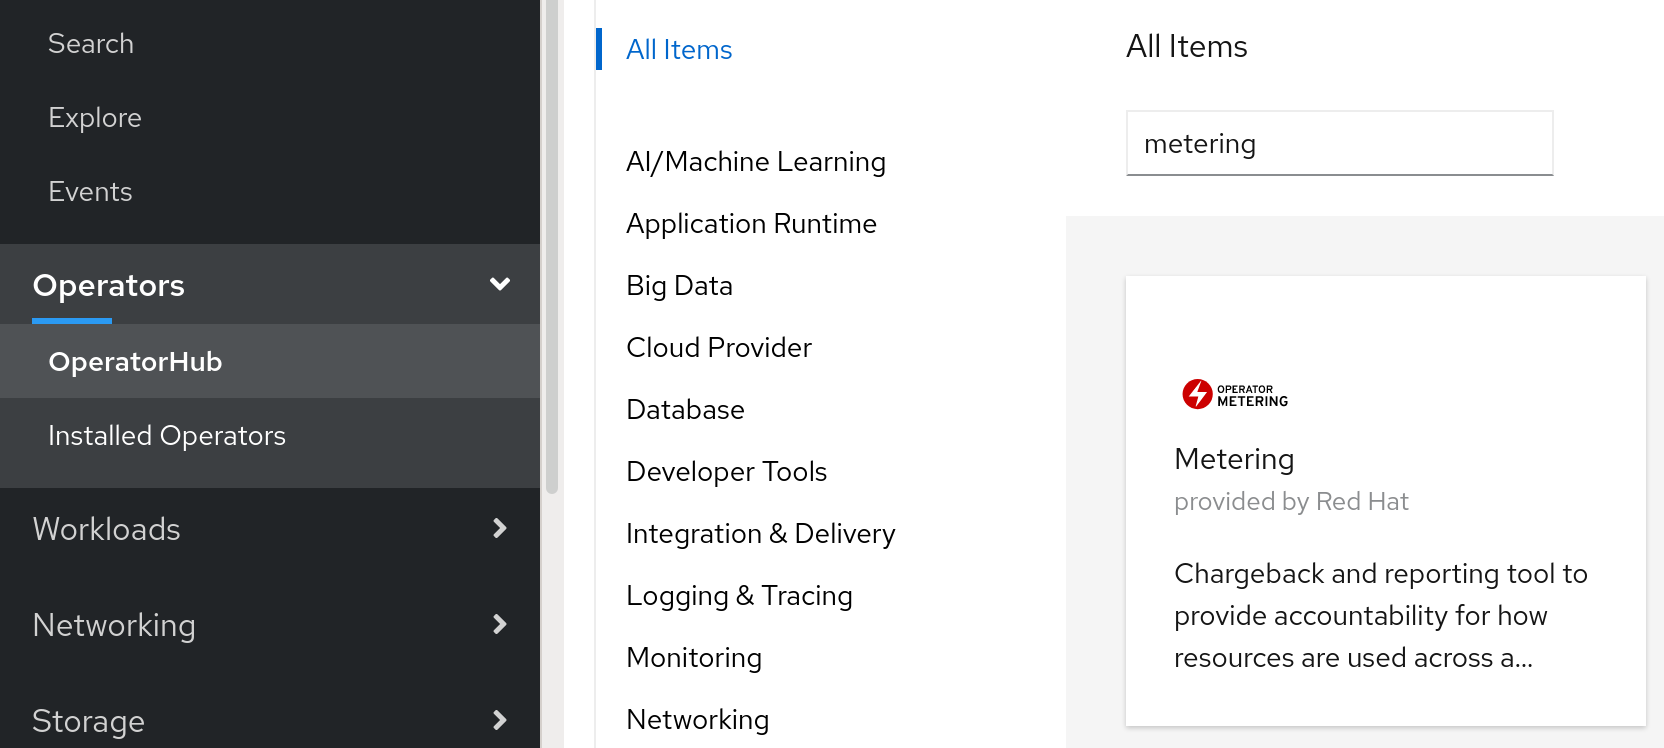The width and height of the screenshot is (1664, 748).
Task: Expand the Networking sidebar section arrow
Action: (x=500, y=625)
